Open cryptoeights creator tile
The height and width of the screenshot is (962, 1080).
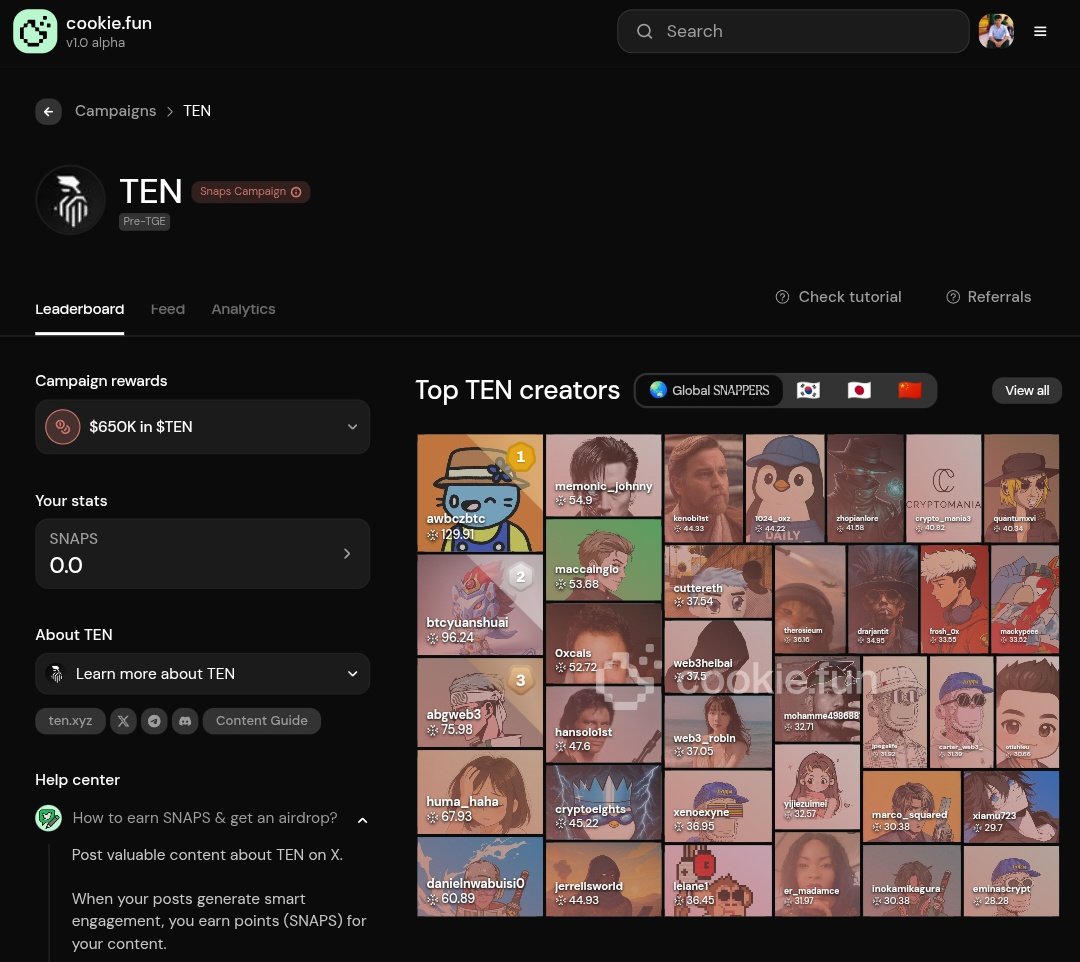[x=603, y=802]
